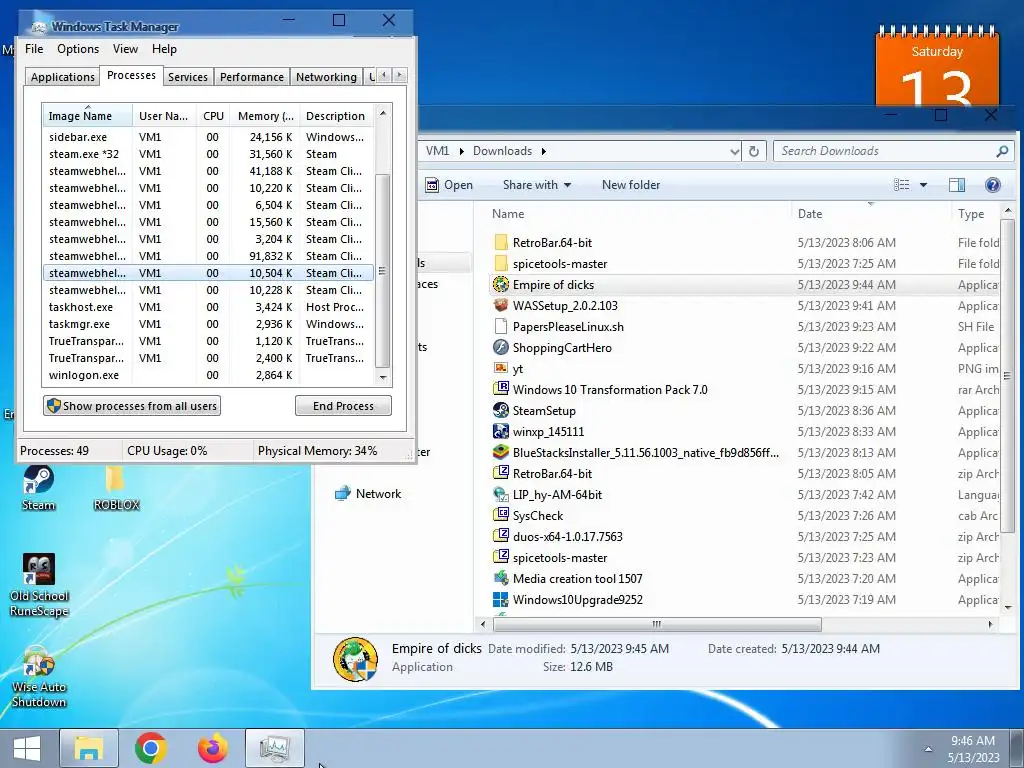
Task: Select the yt PNG image icon
Action: tap(501, 368)
